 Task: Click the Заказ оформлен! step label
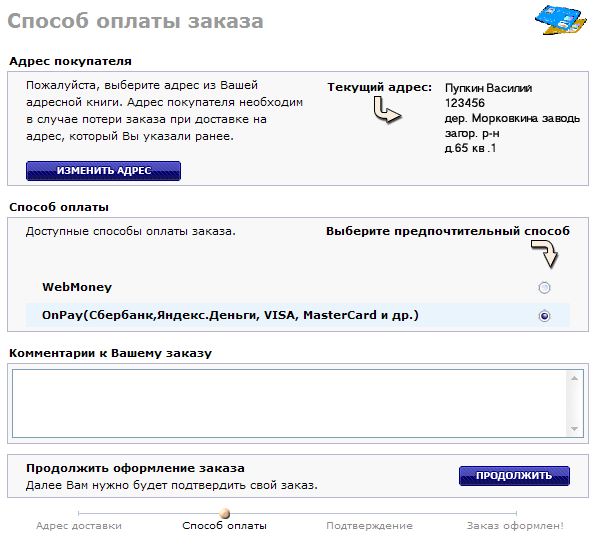click(x=515, y=526)
